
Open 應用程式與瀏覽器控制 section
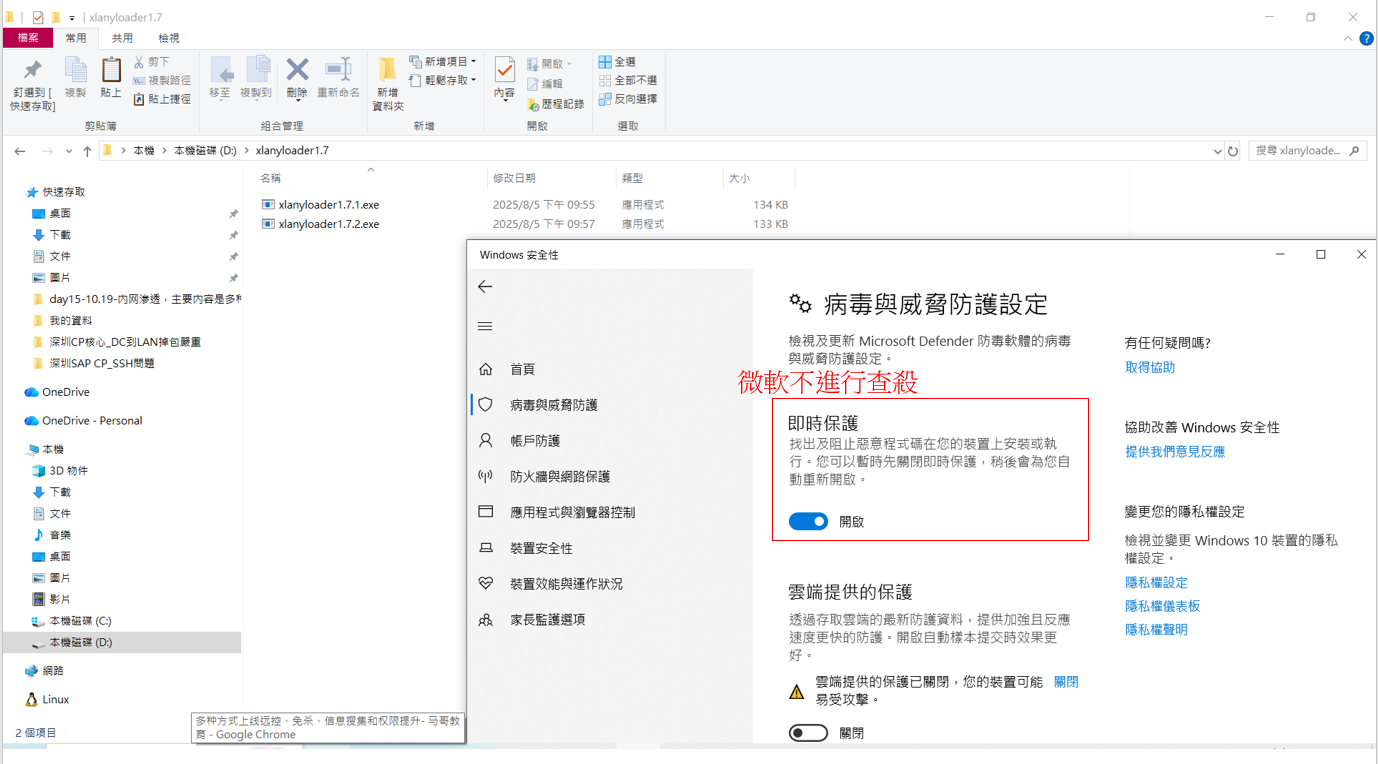click(x=572, y=512)
